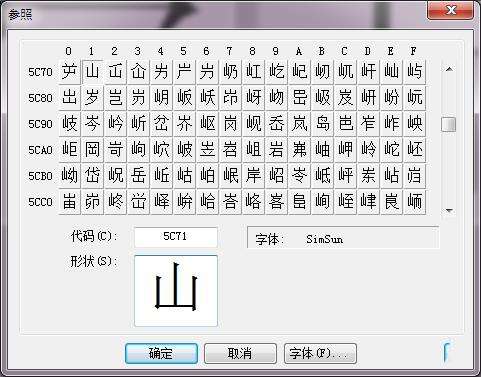This screenshot has height=377, width=481.
Task: Select the 岗 character in row 5C90
Action: [230, 124]
